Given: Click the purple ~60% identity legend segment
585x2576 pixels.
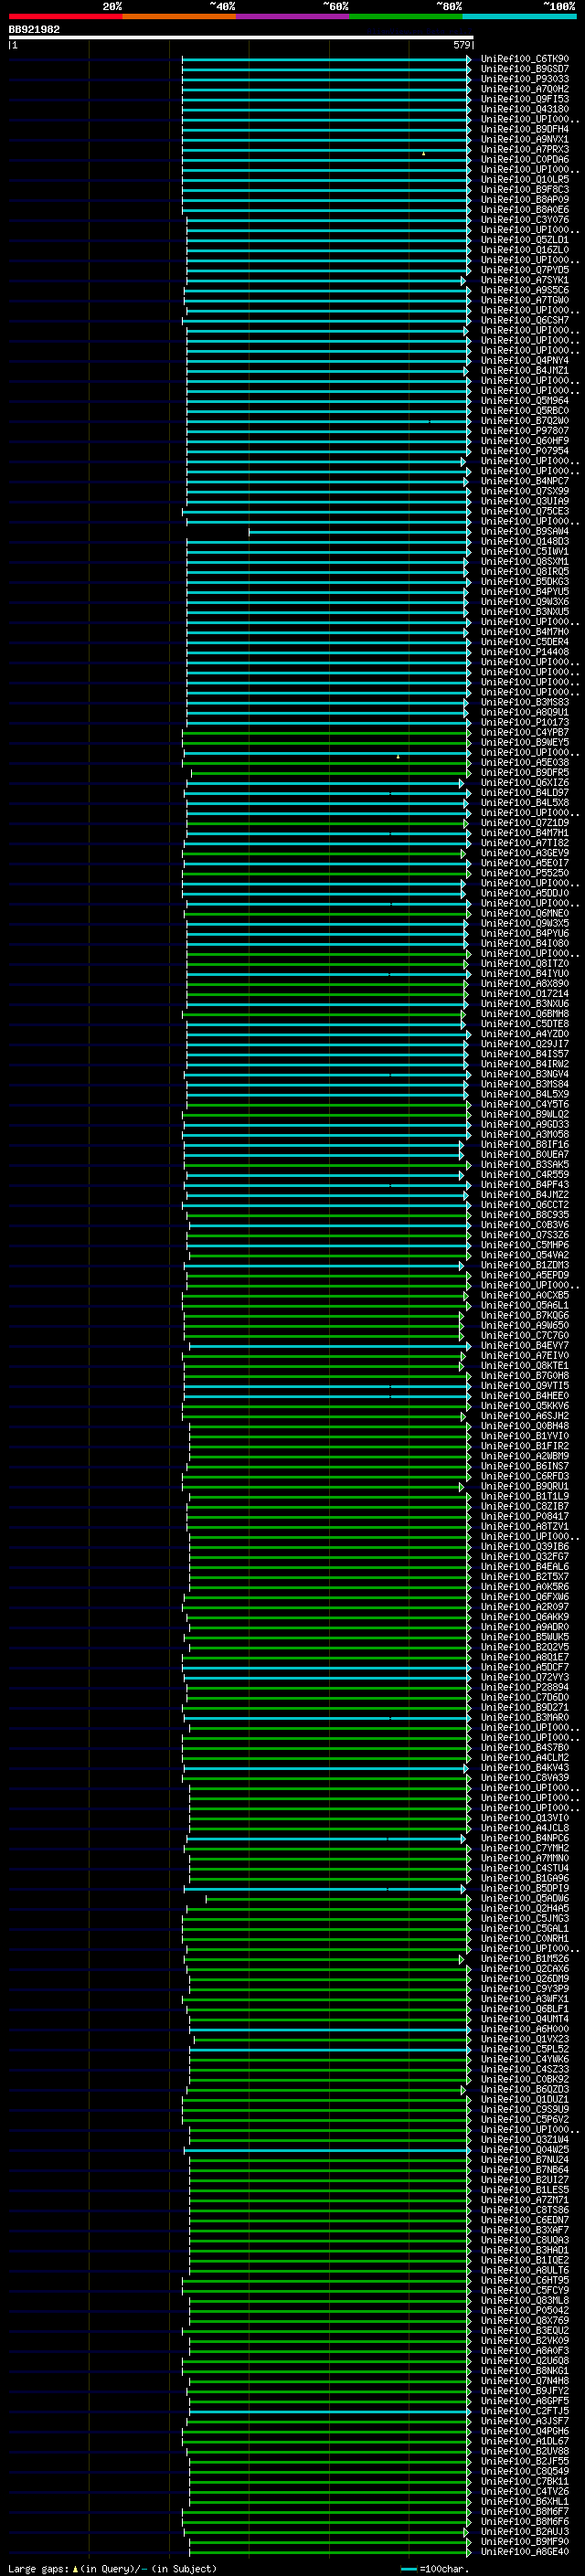Looking at the screenshot, I should 293,16.
